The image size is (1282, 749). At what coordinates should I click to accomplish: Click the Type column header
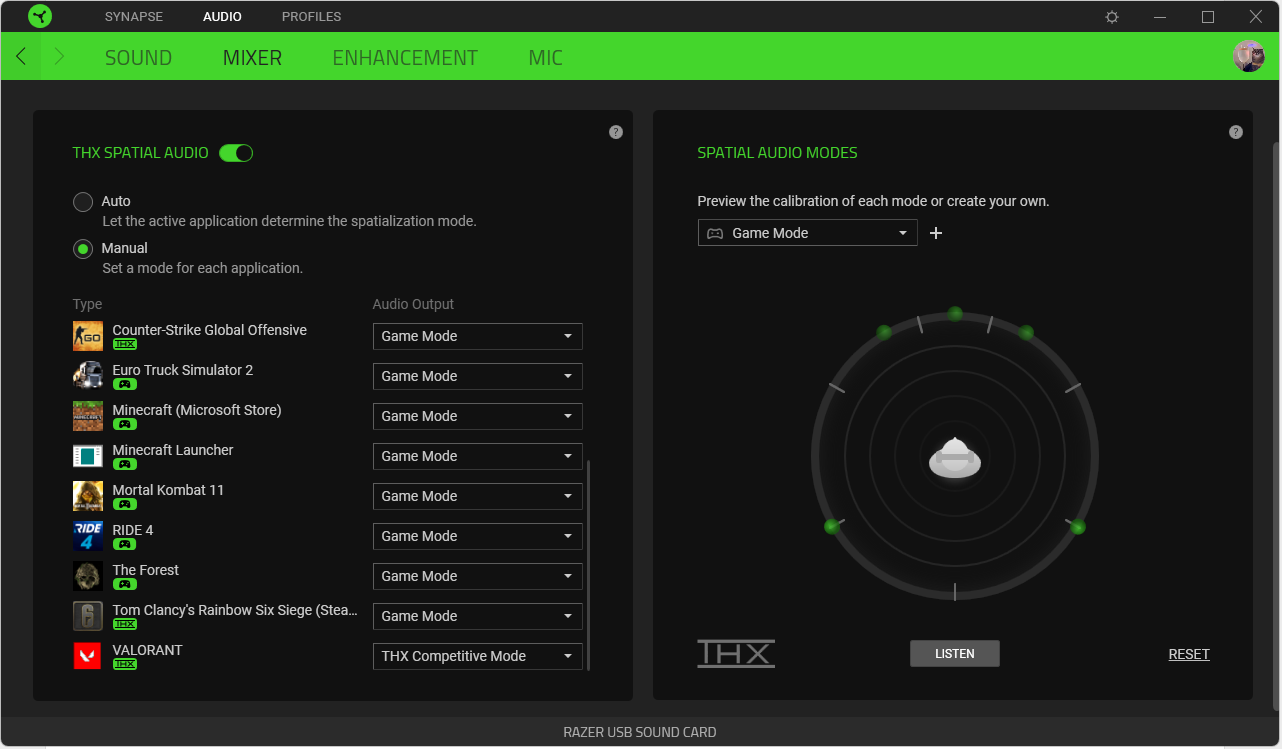[88, 304]
